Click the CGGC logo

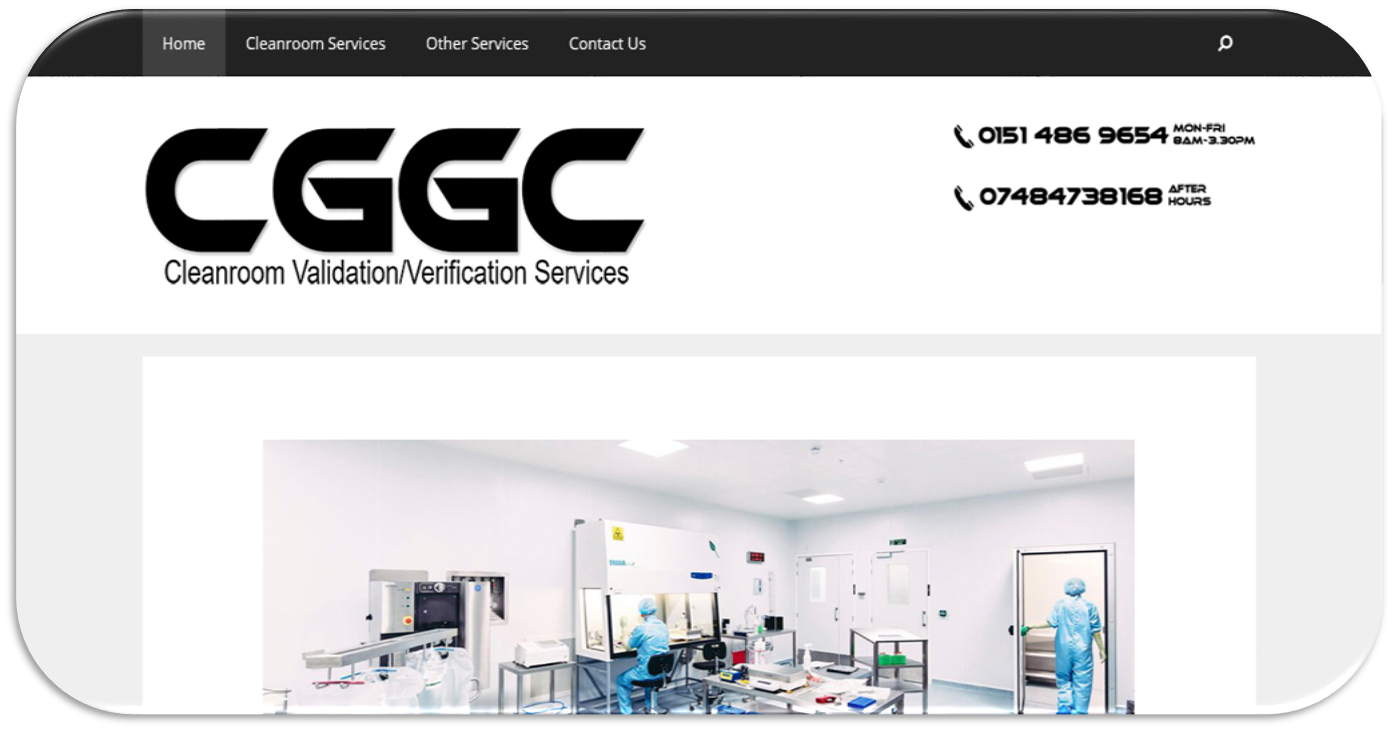pos(395,190)
